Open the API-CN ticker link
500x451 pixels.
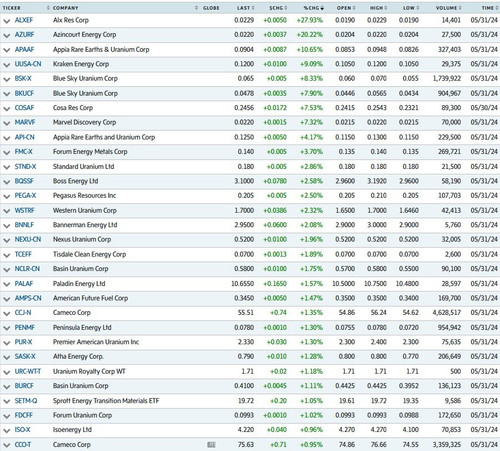coord(24,137)
